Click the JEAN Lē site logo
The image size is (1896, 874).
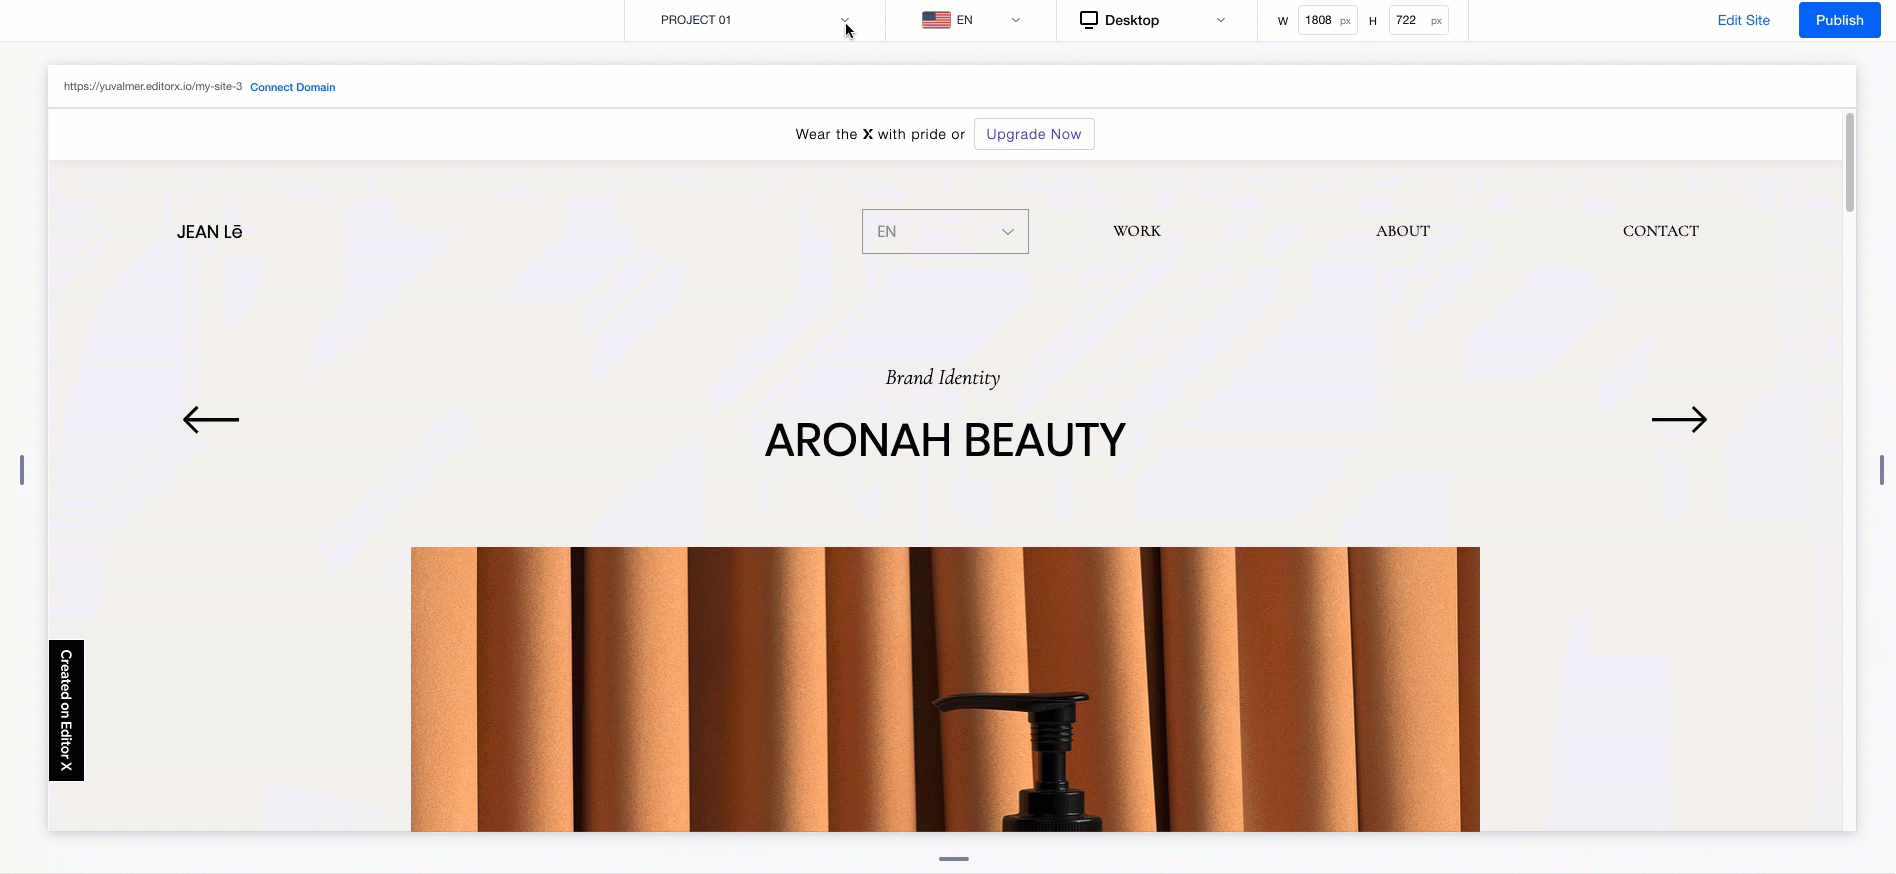(210, 232)
